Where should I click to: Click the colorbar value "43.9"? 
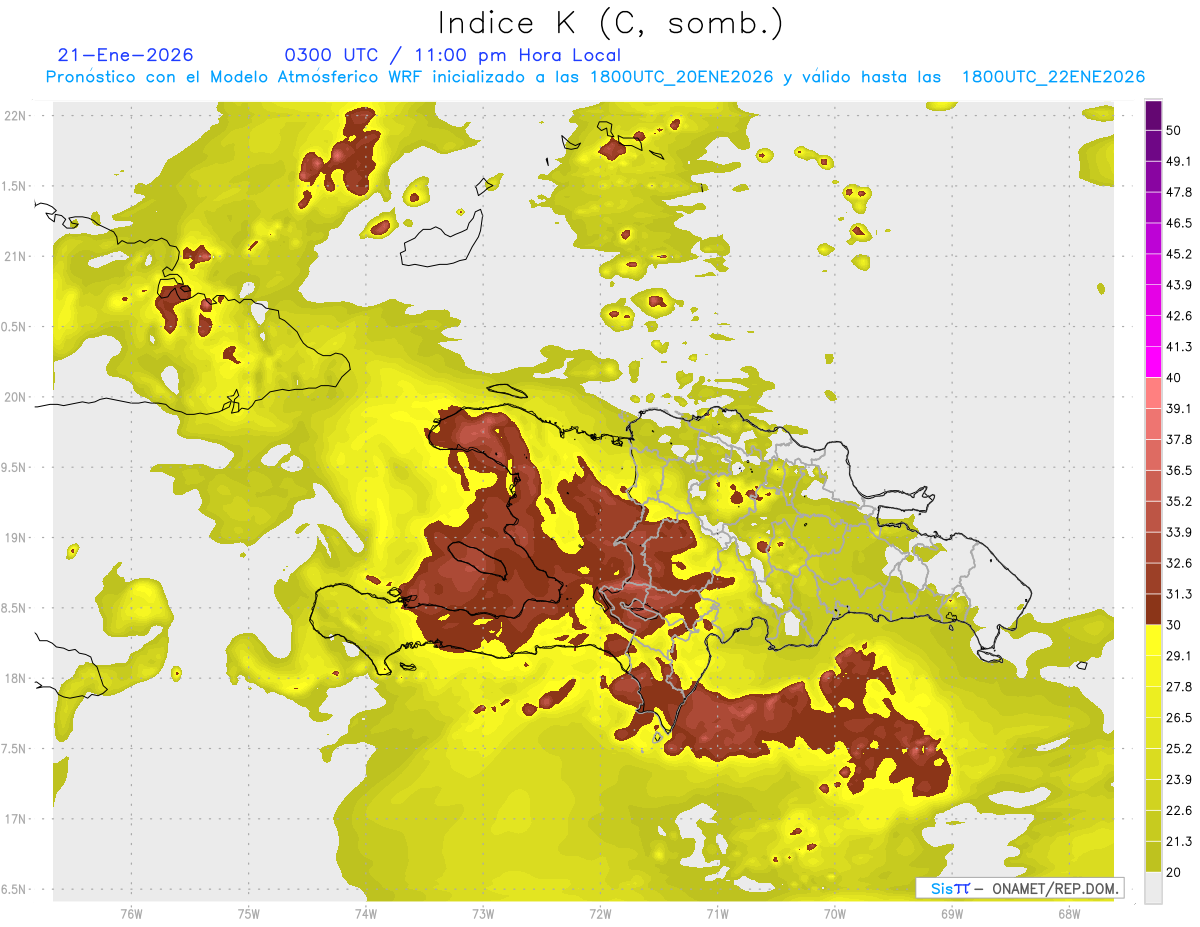coord(1180,285)
